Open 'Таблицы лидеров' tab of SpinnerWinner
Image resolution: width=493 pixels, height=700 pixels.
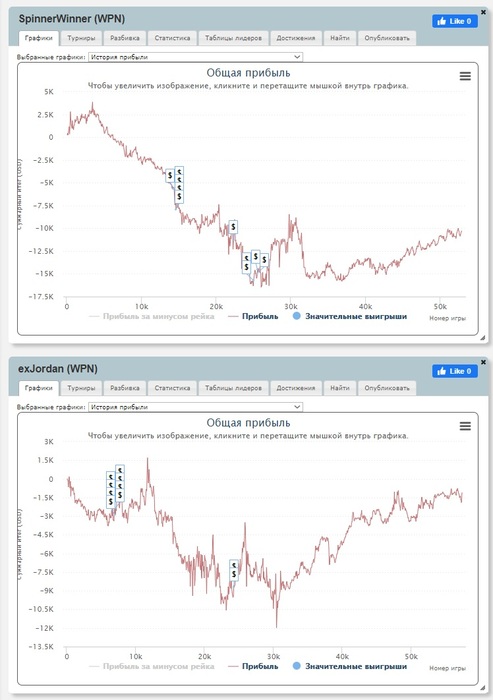pos(233,38)
